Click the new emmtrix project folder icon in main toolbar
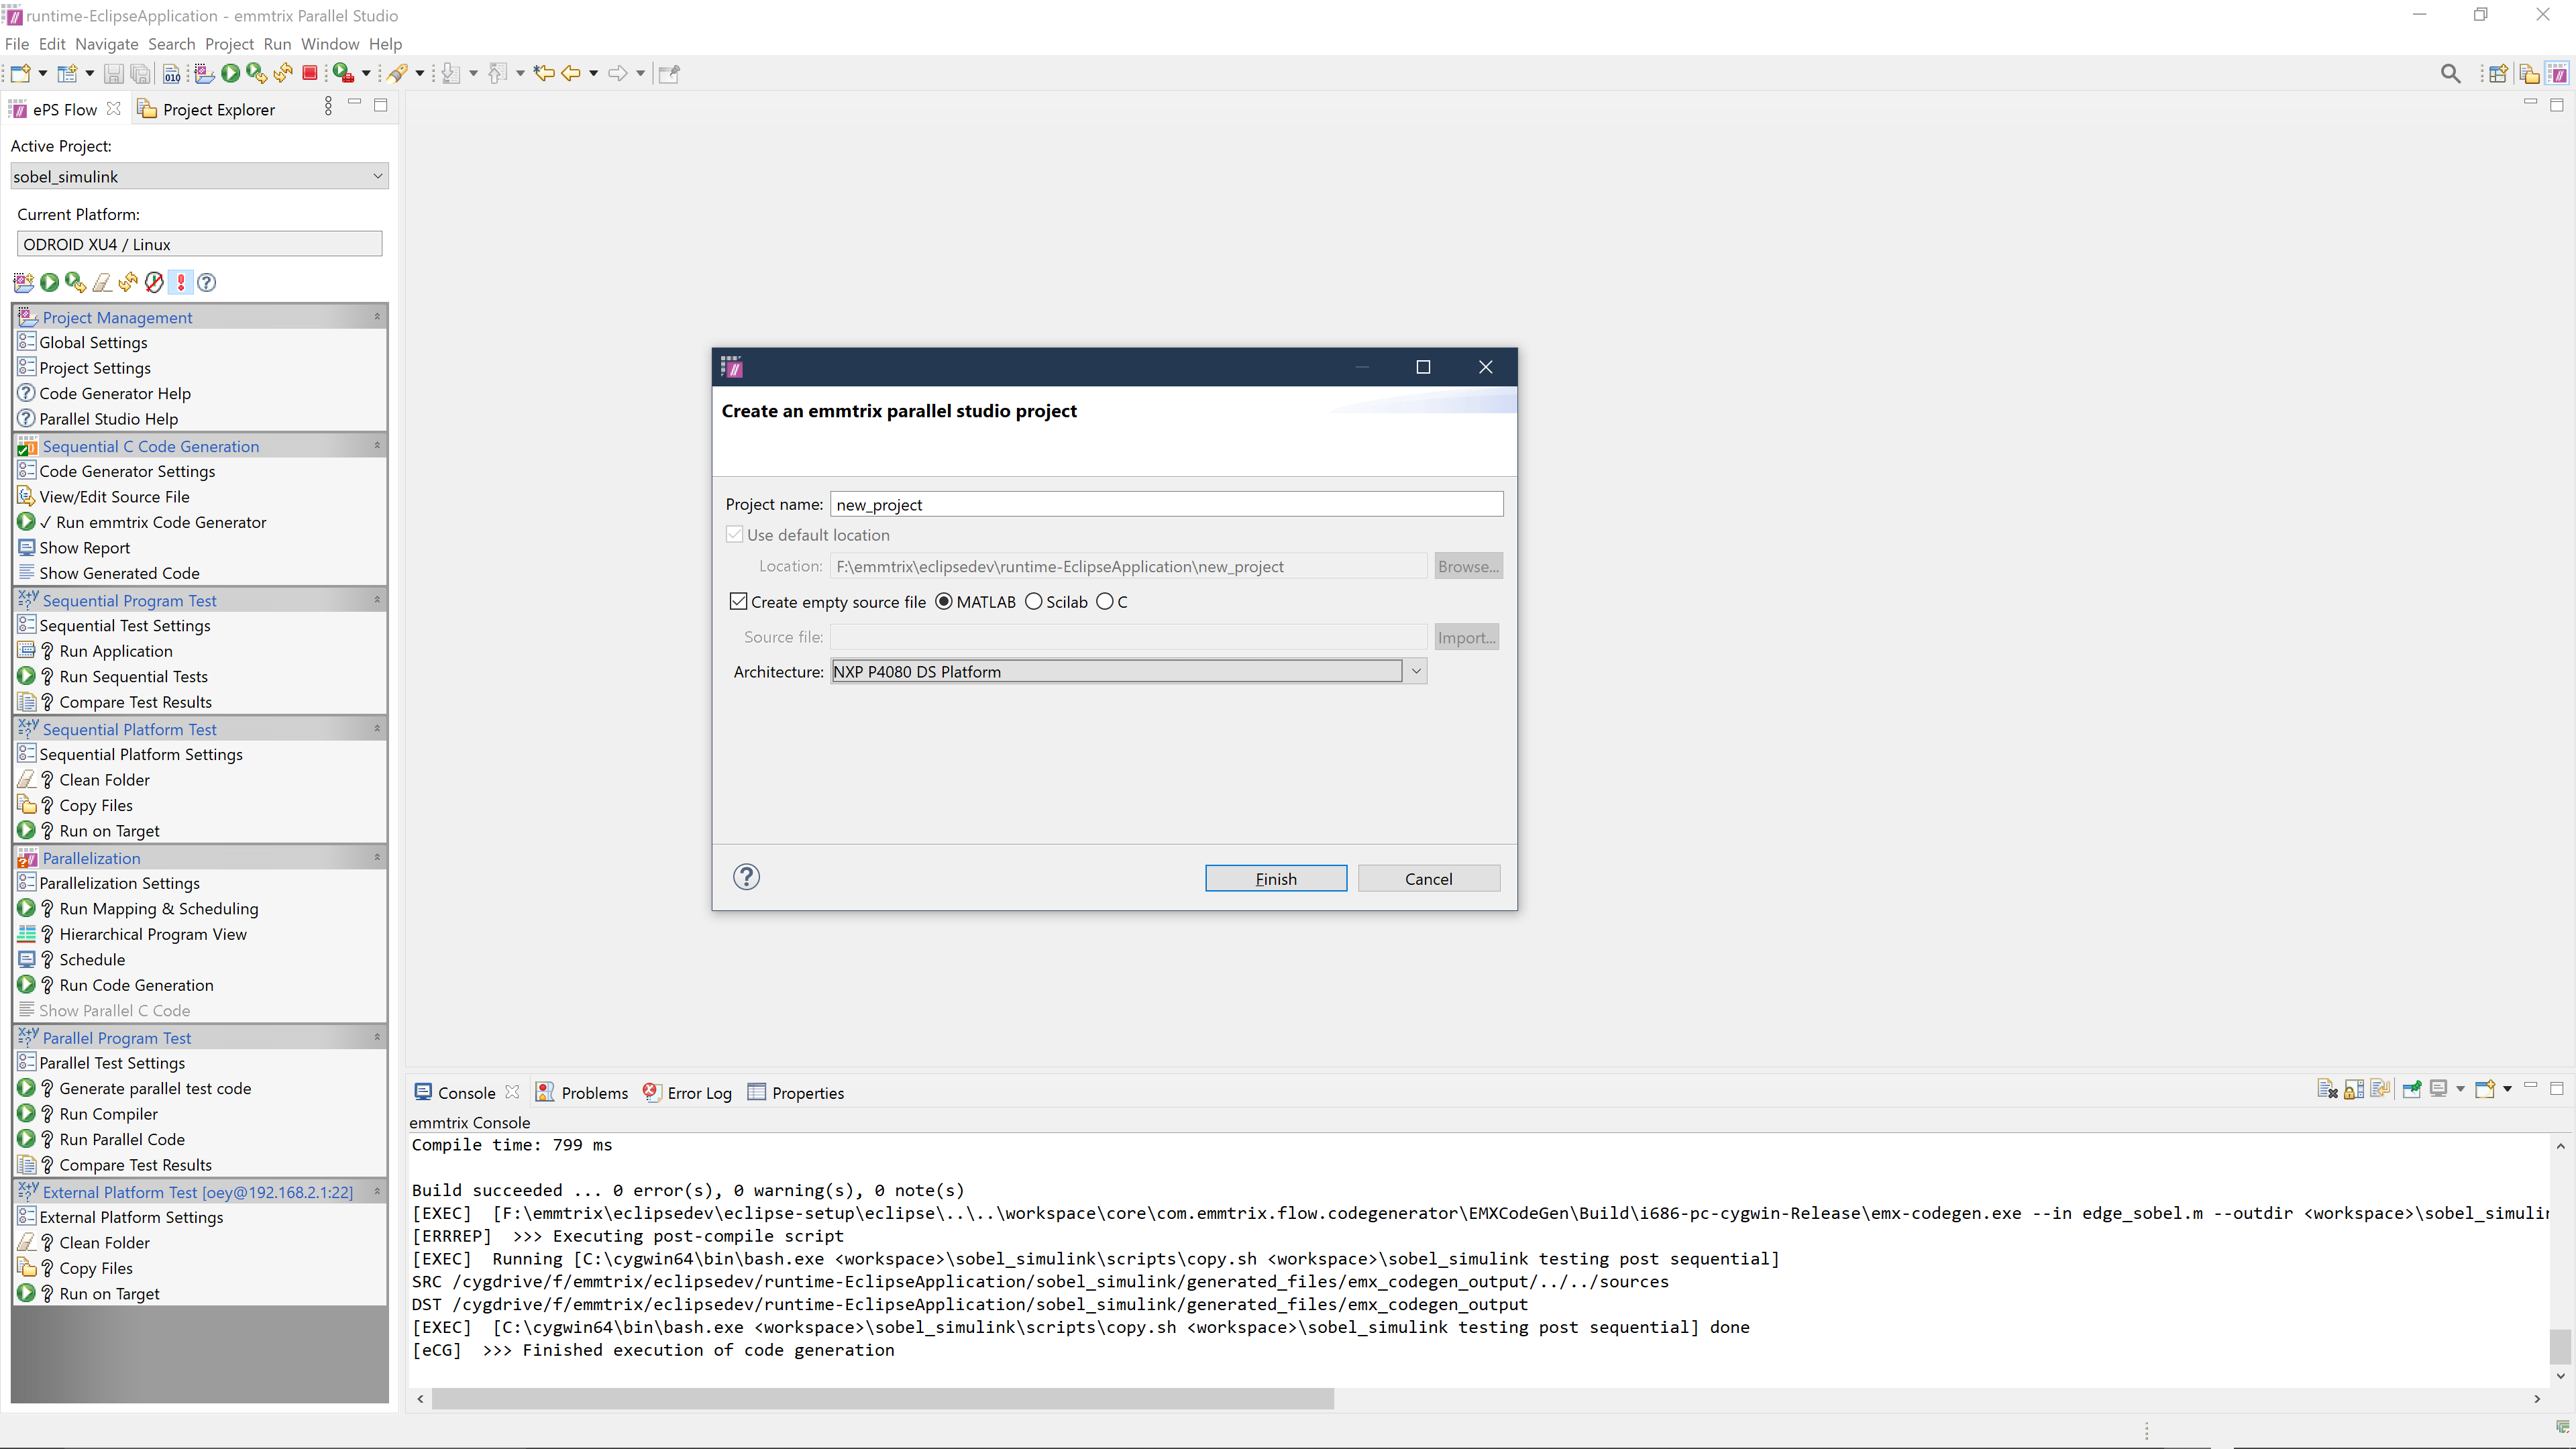 click(x=204, y=73)
